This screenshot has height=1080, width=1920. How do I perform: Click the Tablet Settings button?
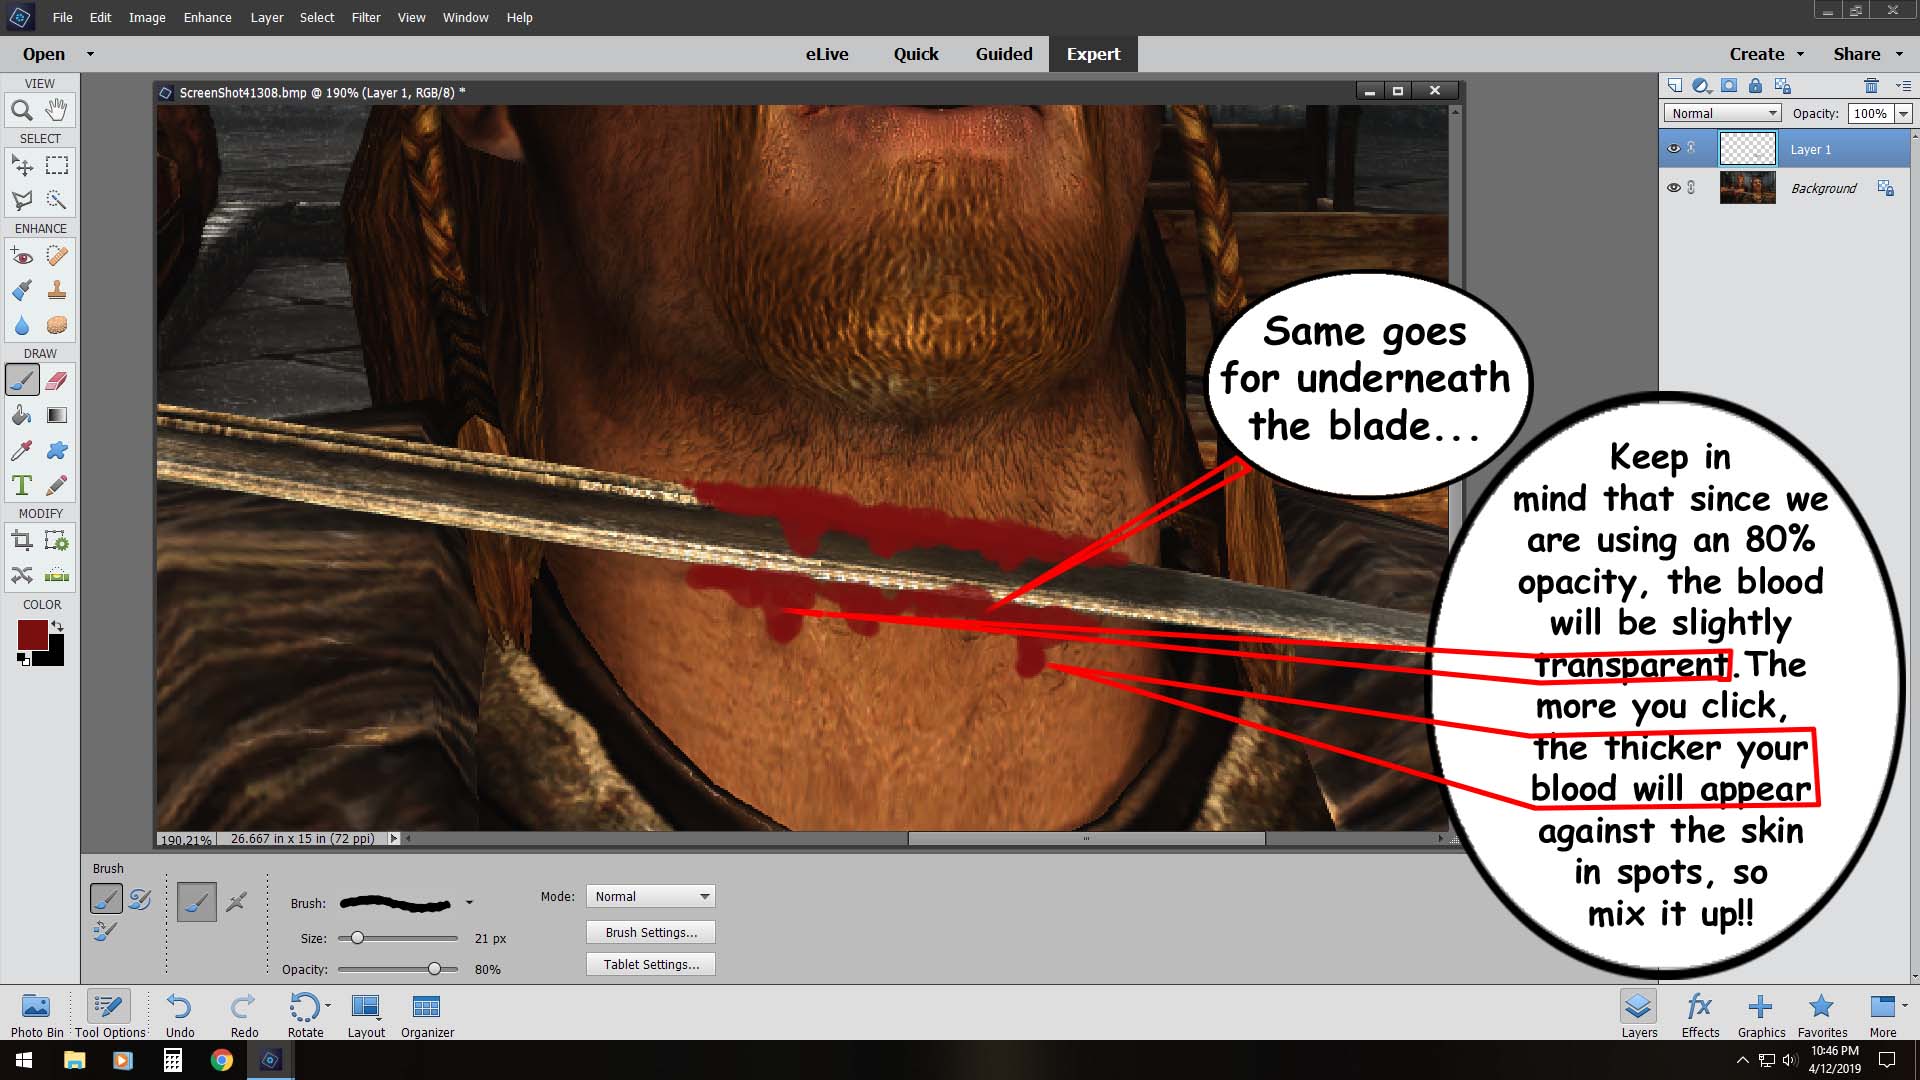coord(651,964)
